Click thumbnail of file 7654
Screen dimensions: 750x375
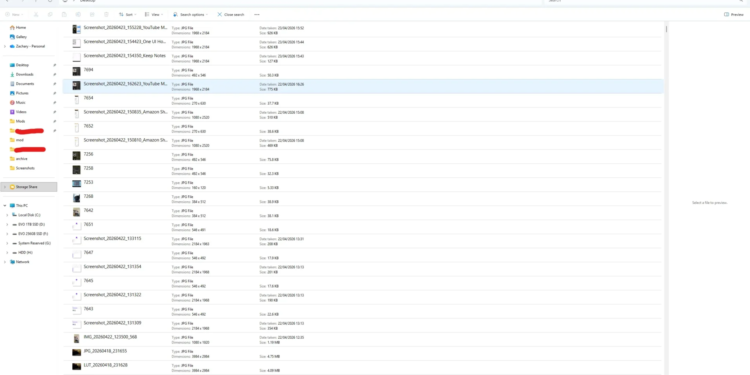click(76, 100)
